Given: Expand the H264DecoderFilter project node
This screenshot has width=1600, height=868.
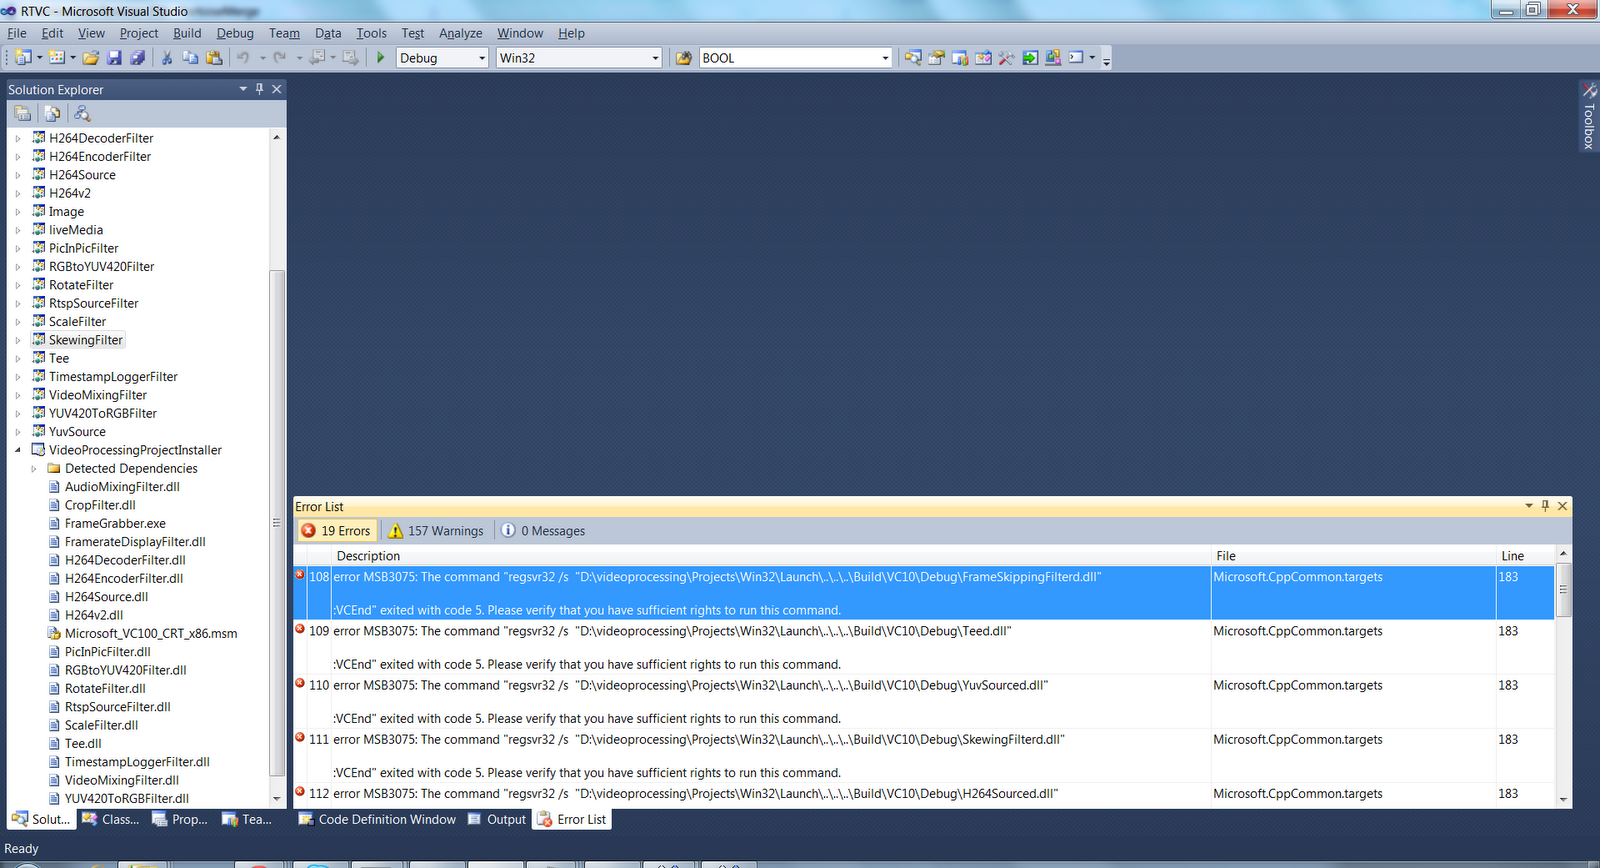Looking at the screenshot, I should pos(18,139).
